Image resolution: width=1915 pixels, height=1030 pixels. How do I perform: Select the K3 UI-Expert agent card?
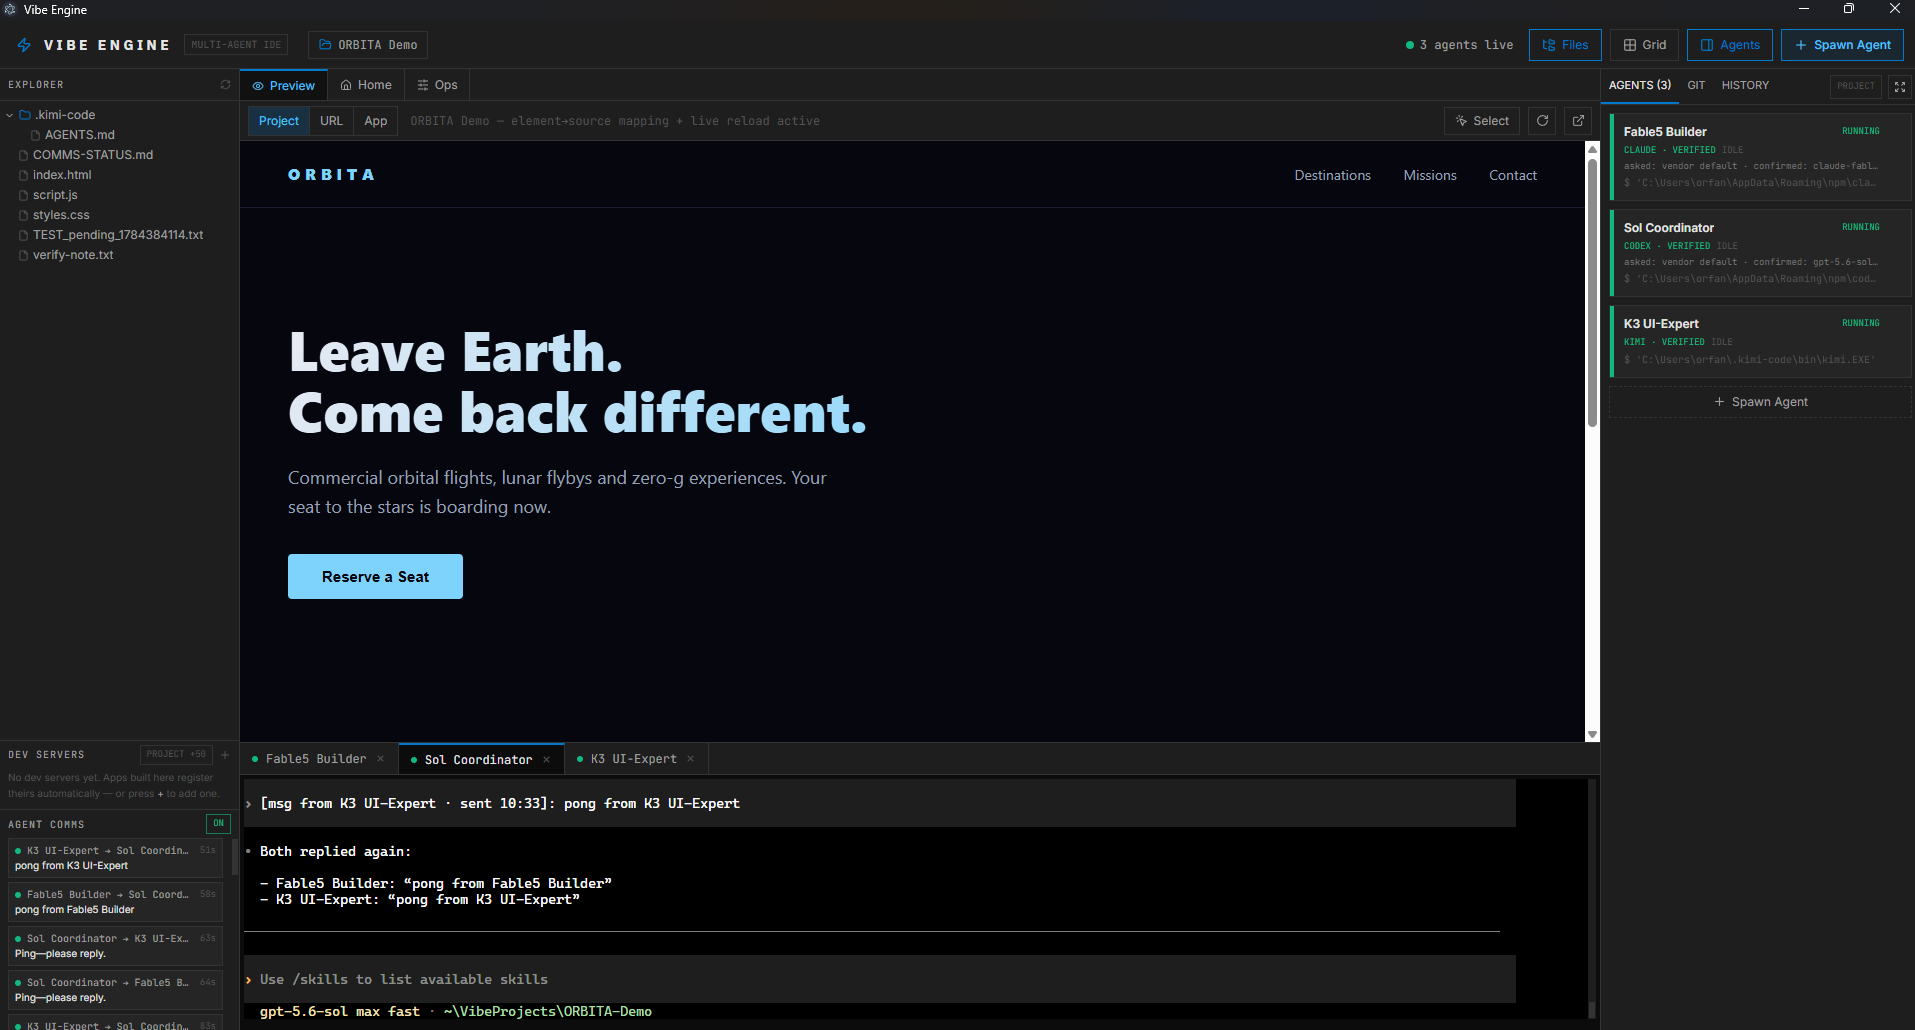tap(1760, 342)
